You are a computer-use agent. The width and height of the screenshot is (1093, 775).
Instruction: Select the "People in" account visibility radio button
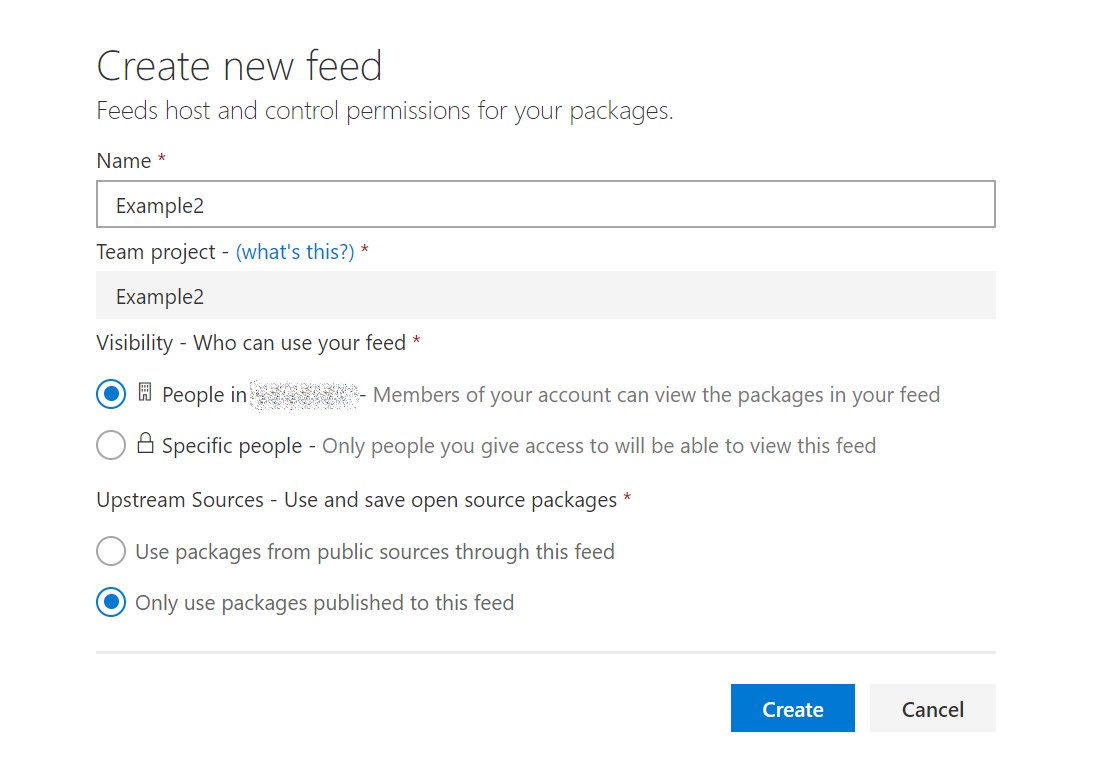[x=111, y=394]
